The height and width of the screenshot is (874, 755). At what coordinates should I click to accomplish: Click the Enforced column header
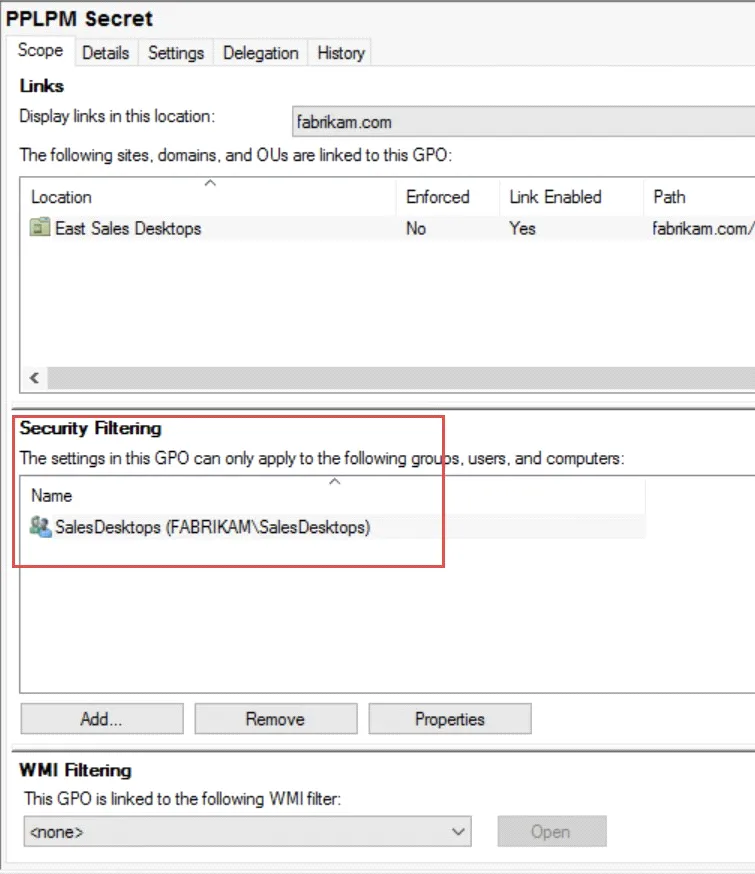tap(437, 197)
